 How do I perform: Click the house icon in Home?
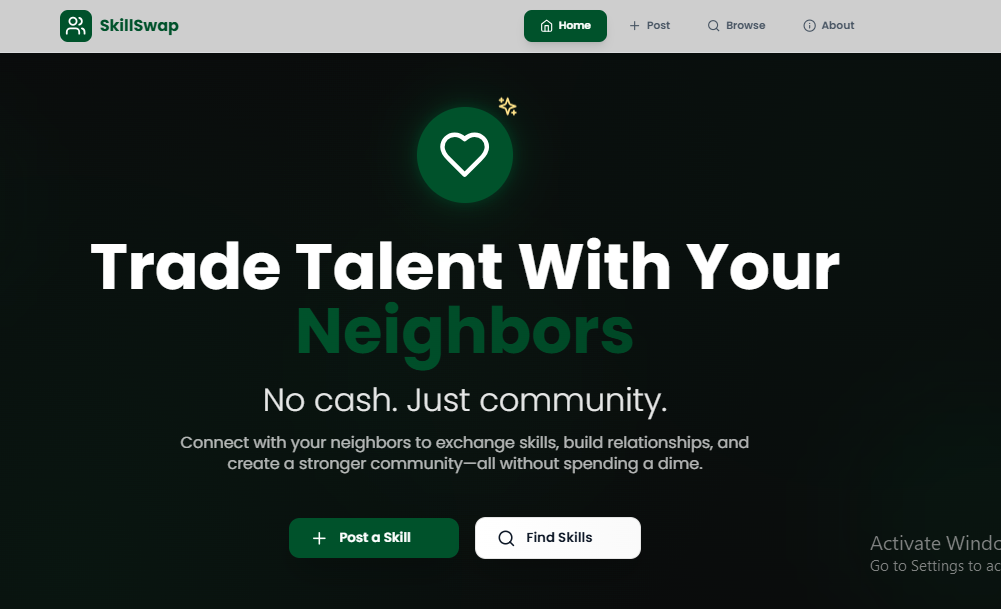pos(546,26)
